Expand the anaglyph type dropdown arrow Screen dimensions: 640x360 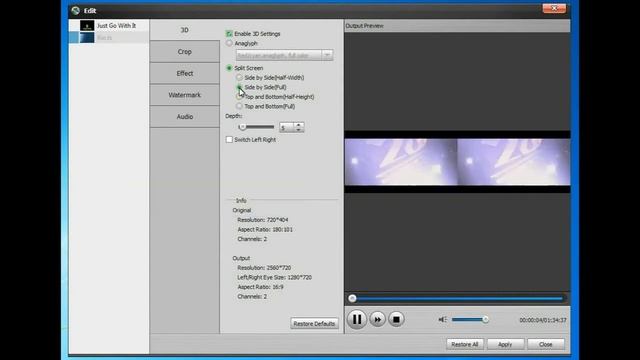(x=327, y=55)
